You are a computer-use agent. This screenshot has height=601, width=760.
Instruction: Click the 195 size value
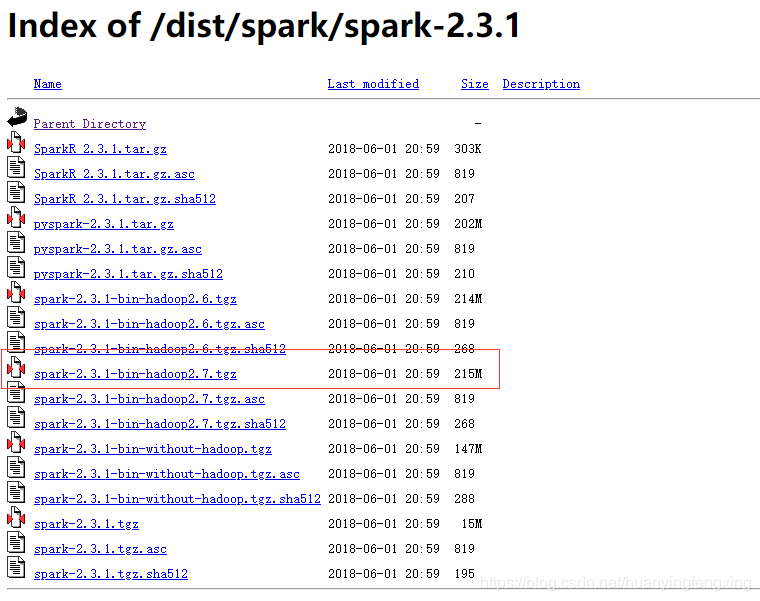464,574
